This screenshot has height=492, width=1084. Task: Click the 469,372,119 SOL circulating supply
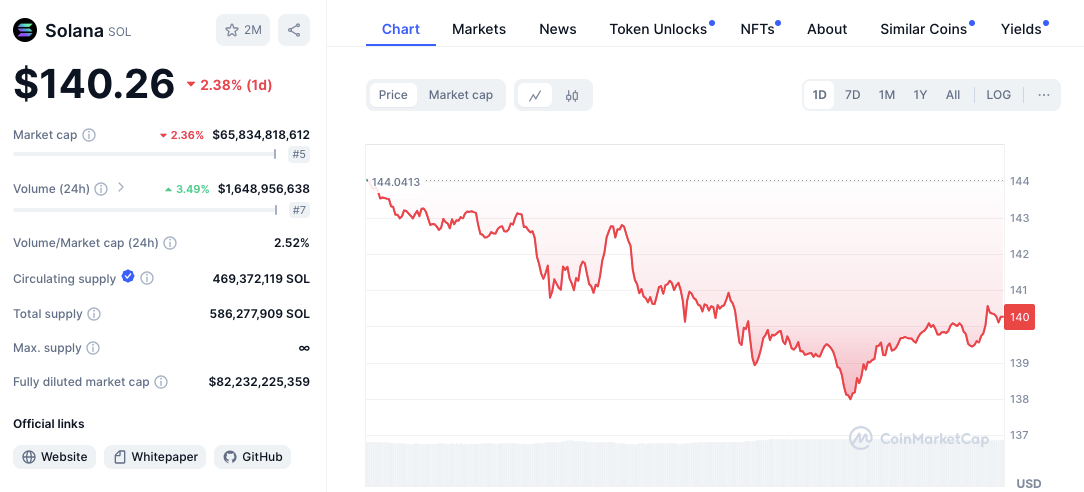tap(261, 278)
